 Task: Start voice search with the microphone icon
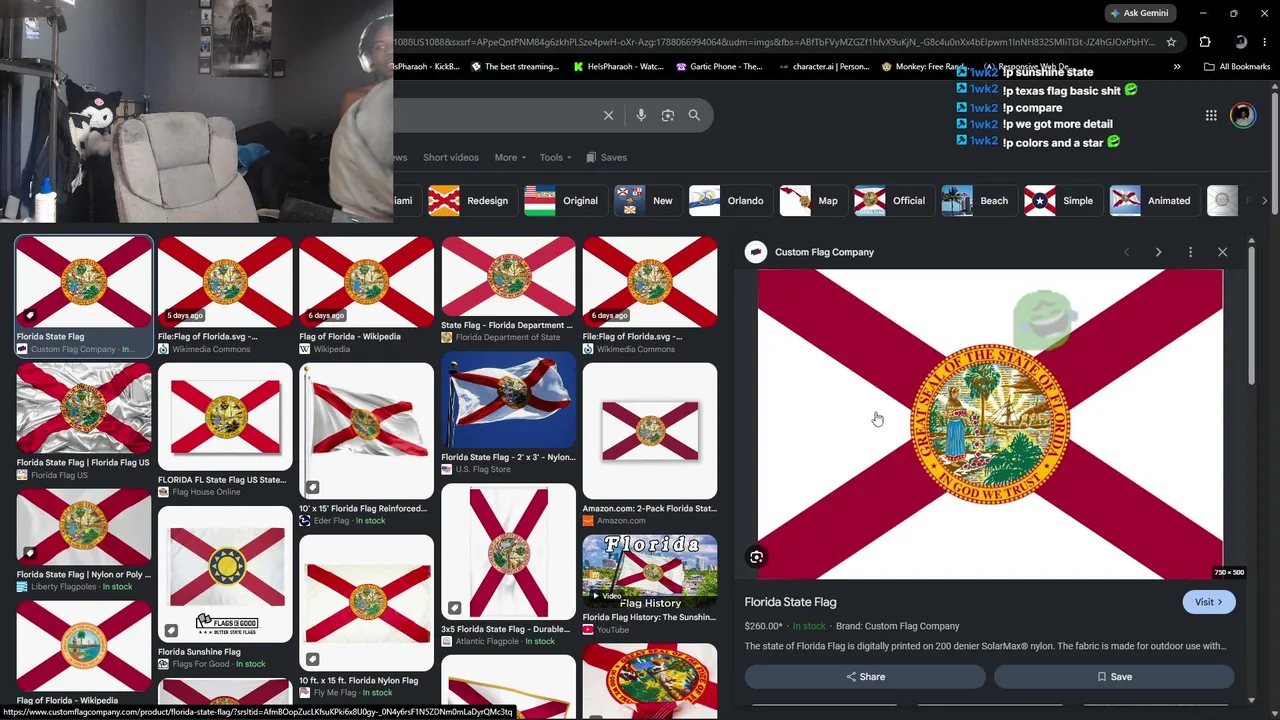641,115
